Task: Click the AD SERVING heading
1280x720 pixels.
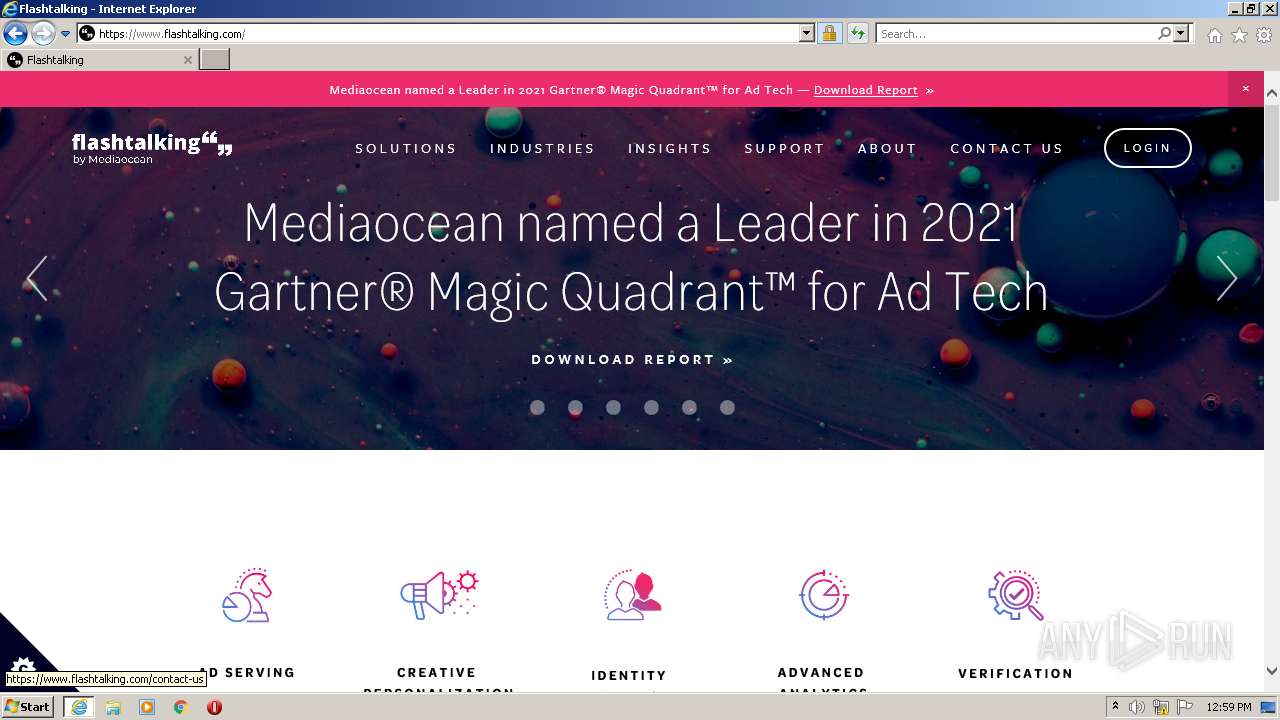Action: 247,673
